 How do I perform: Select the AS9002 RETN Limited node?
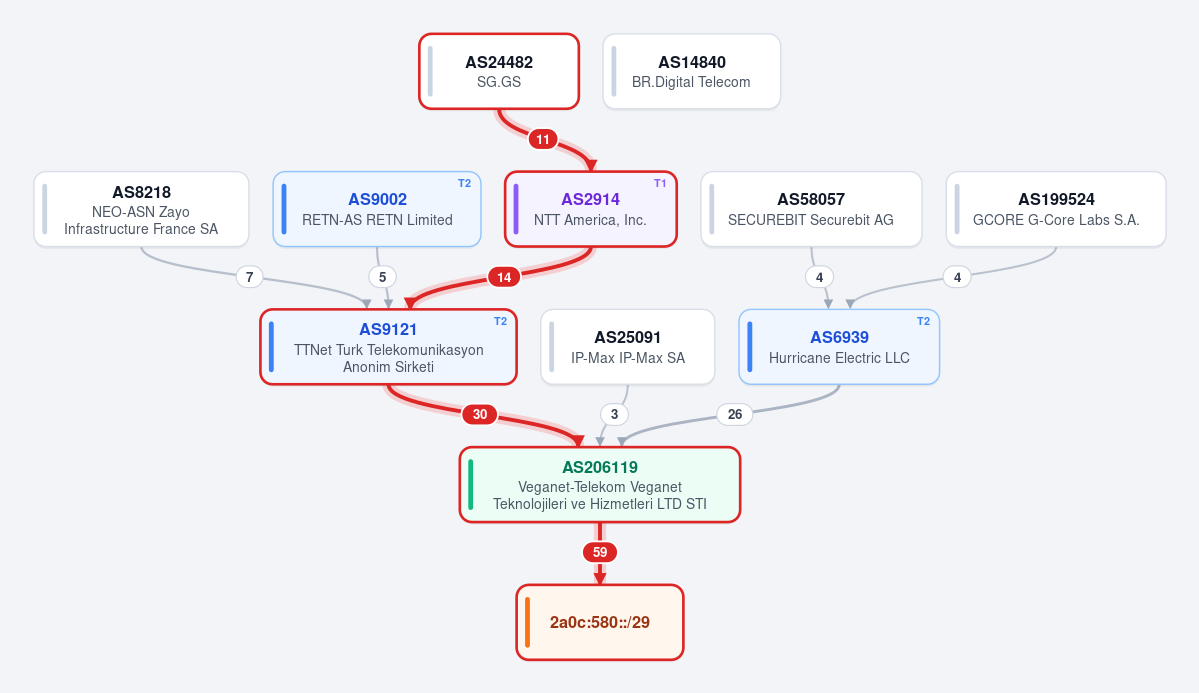[377, 209]
